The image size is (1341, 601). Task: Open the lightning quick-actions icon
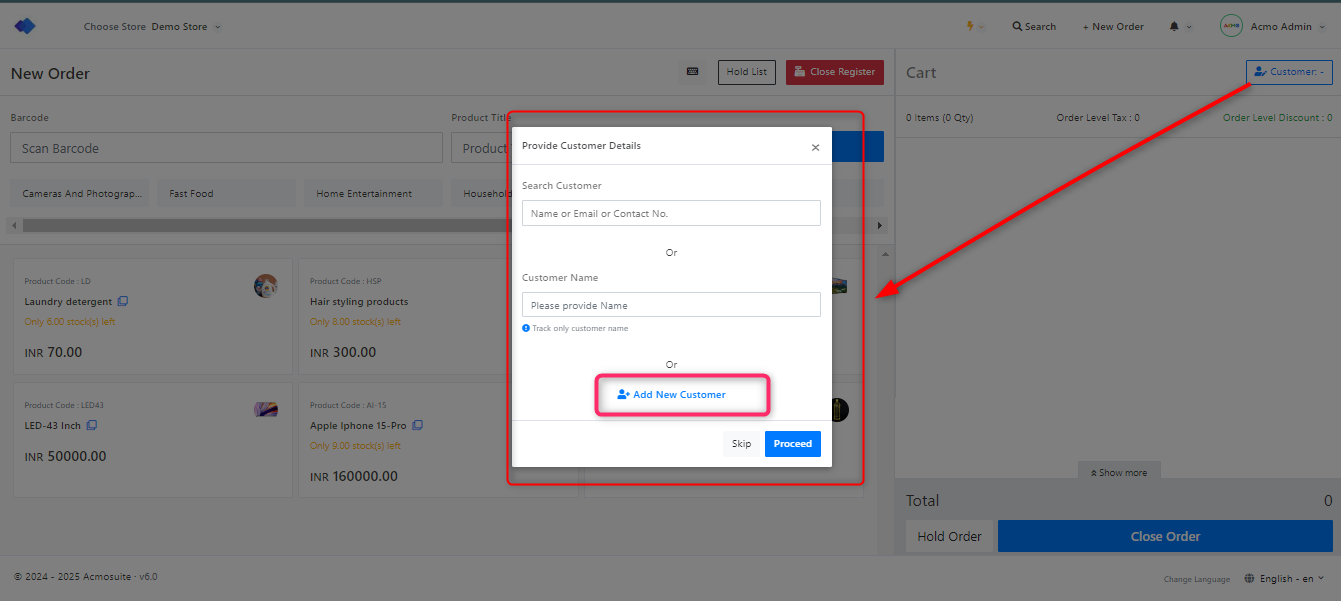tap(970, 26)
